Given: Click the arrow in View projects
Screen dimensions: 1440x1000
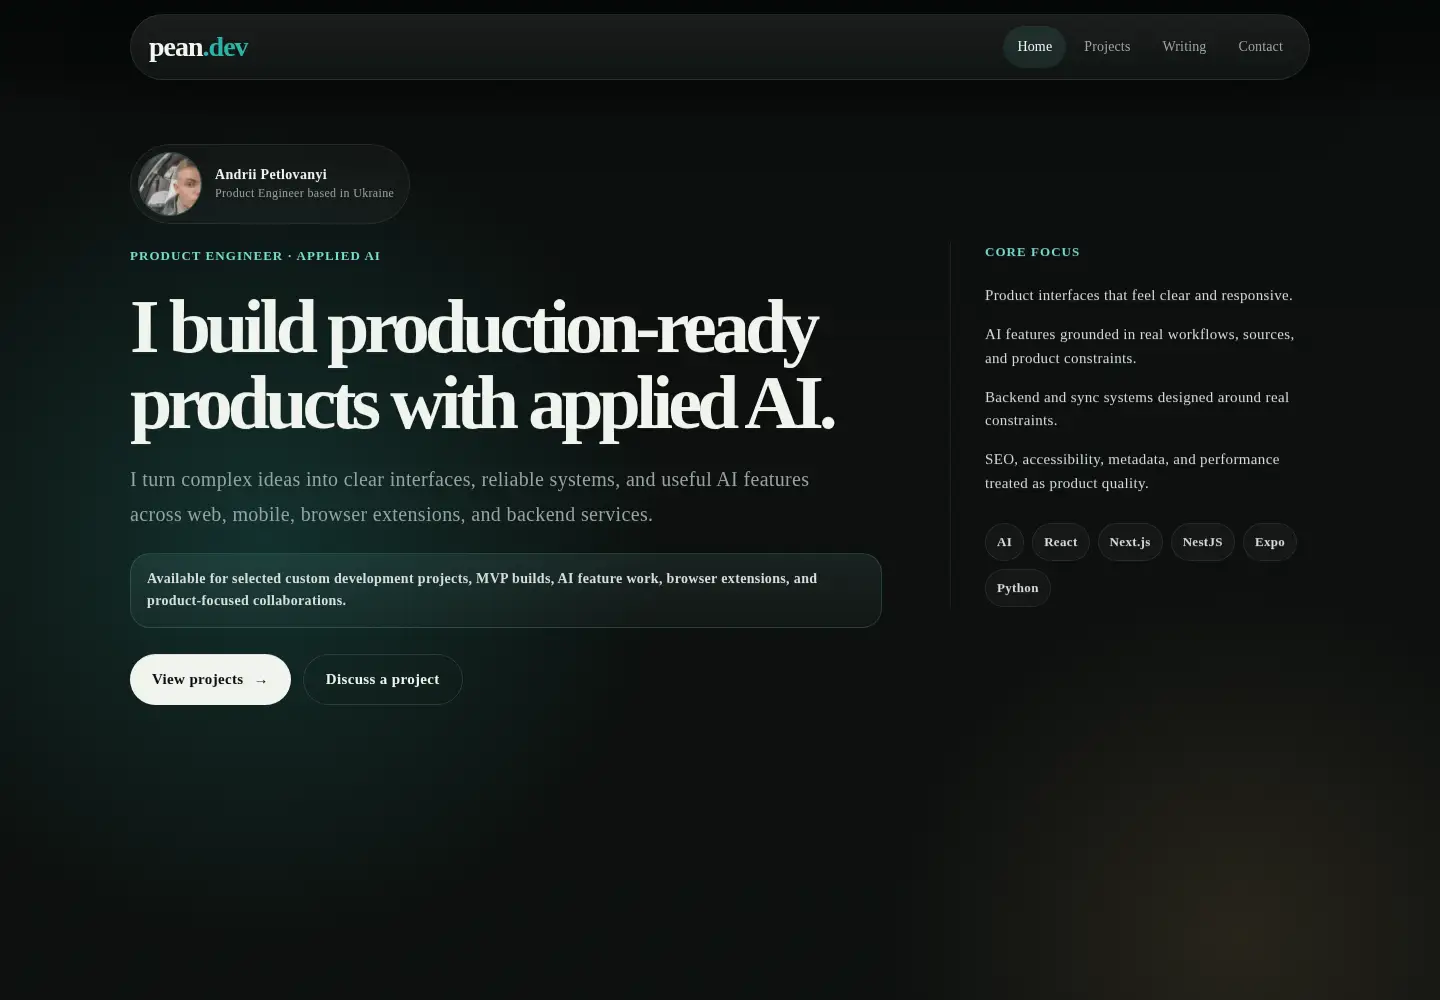Looking at the screenshot, I should pyautogui.click(x=261, y=680).
